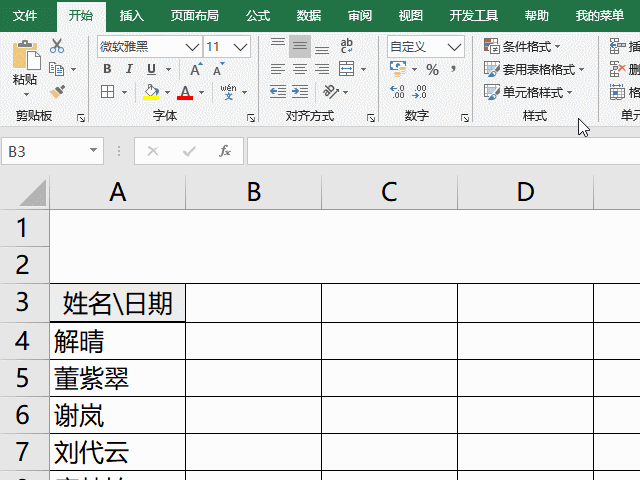The width and height of the screenshot is (640, 480).
Task: Center text horizontally
Action: tap(300, 69)
